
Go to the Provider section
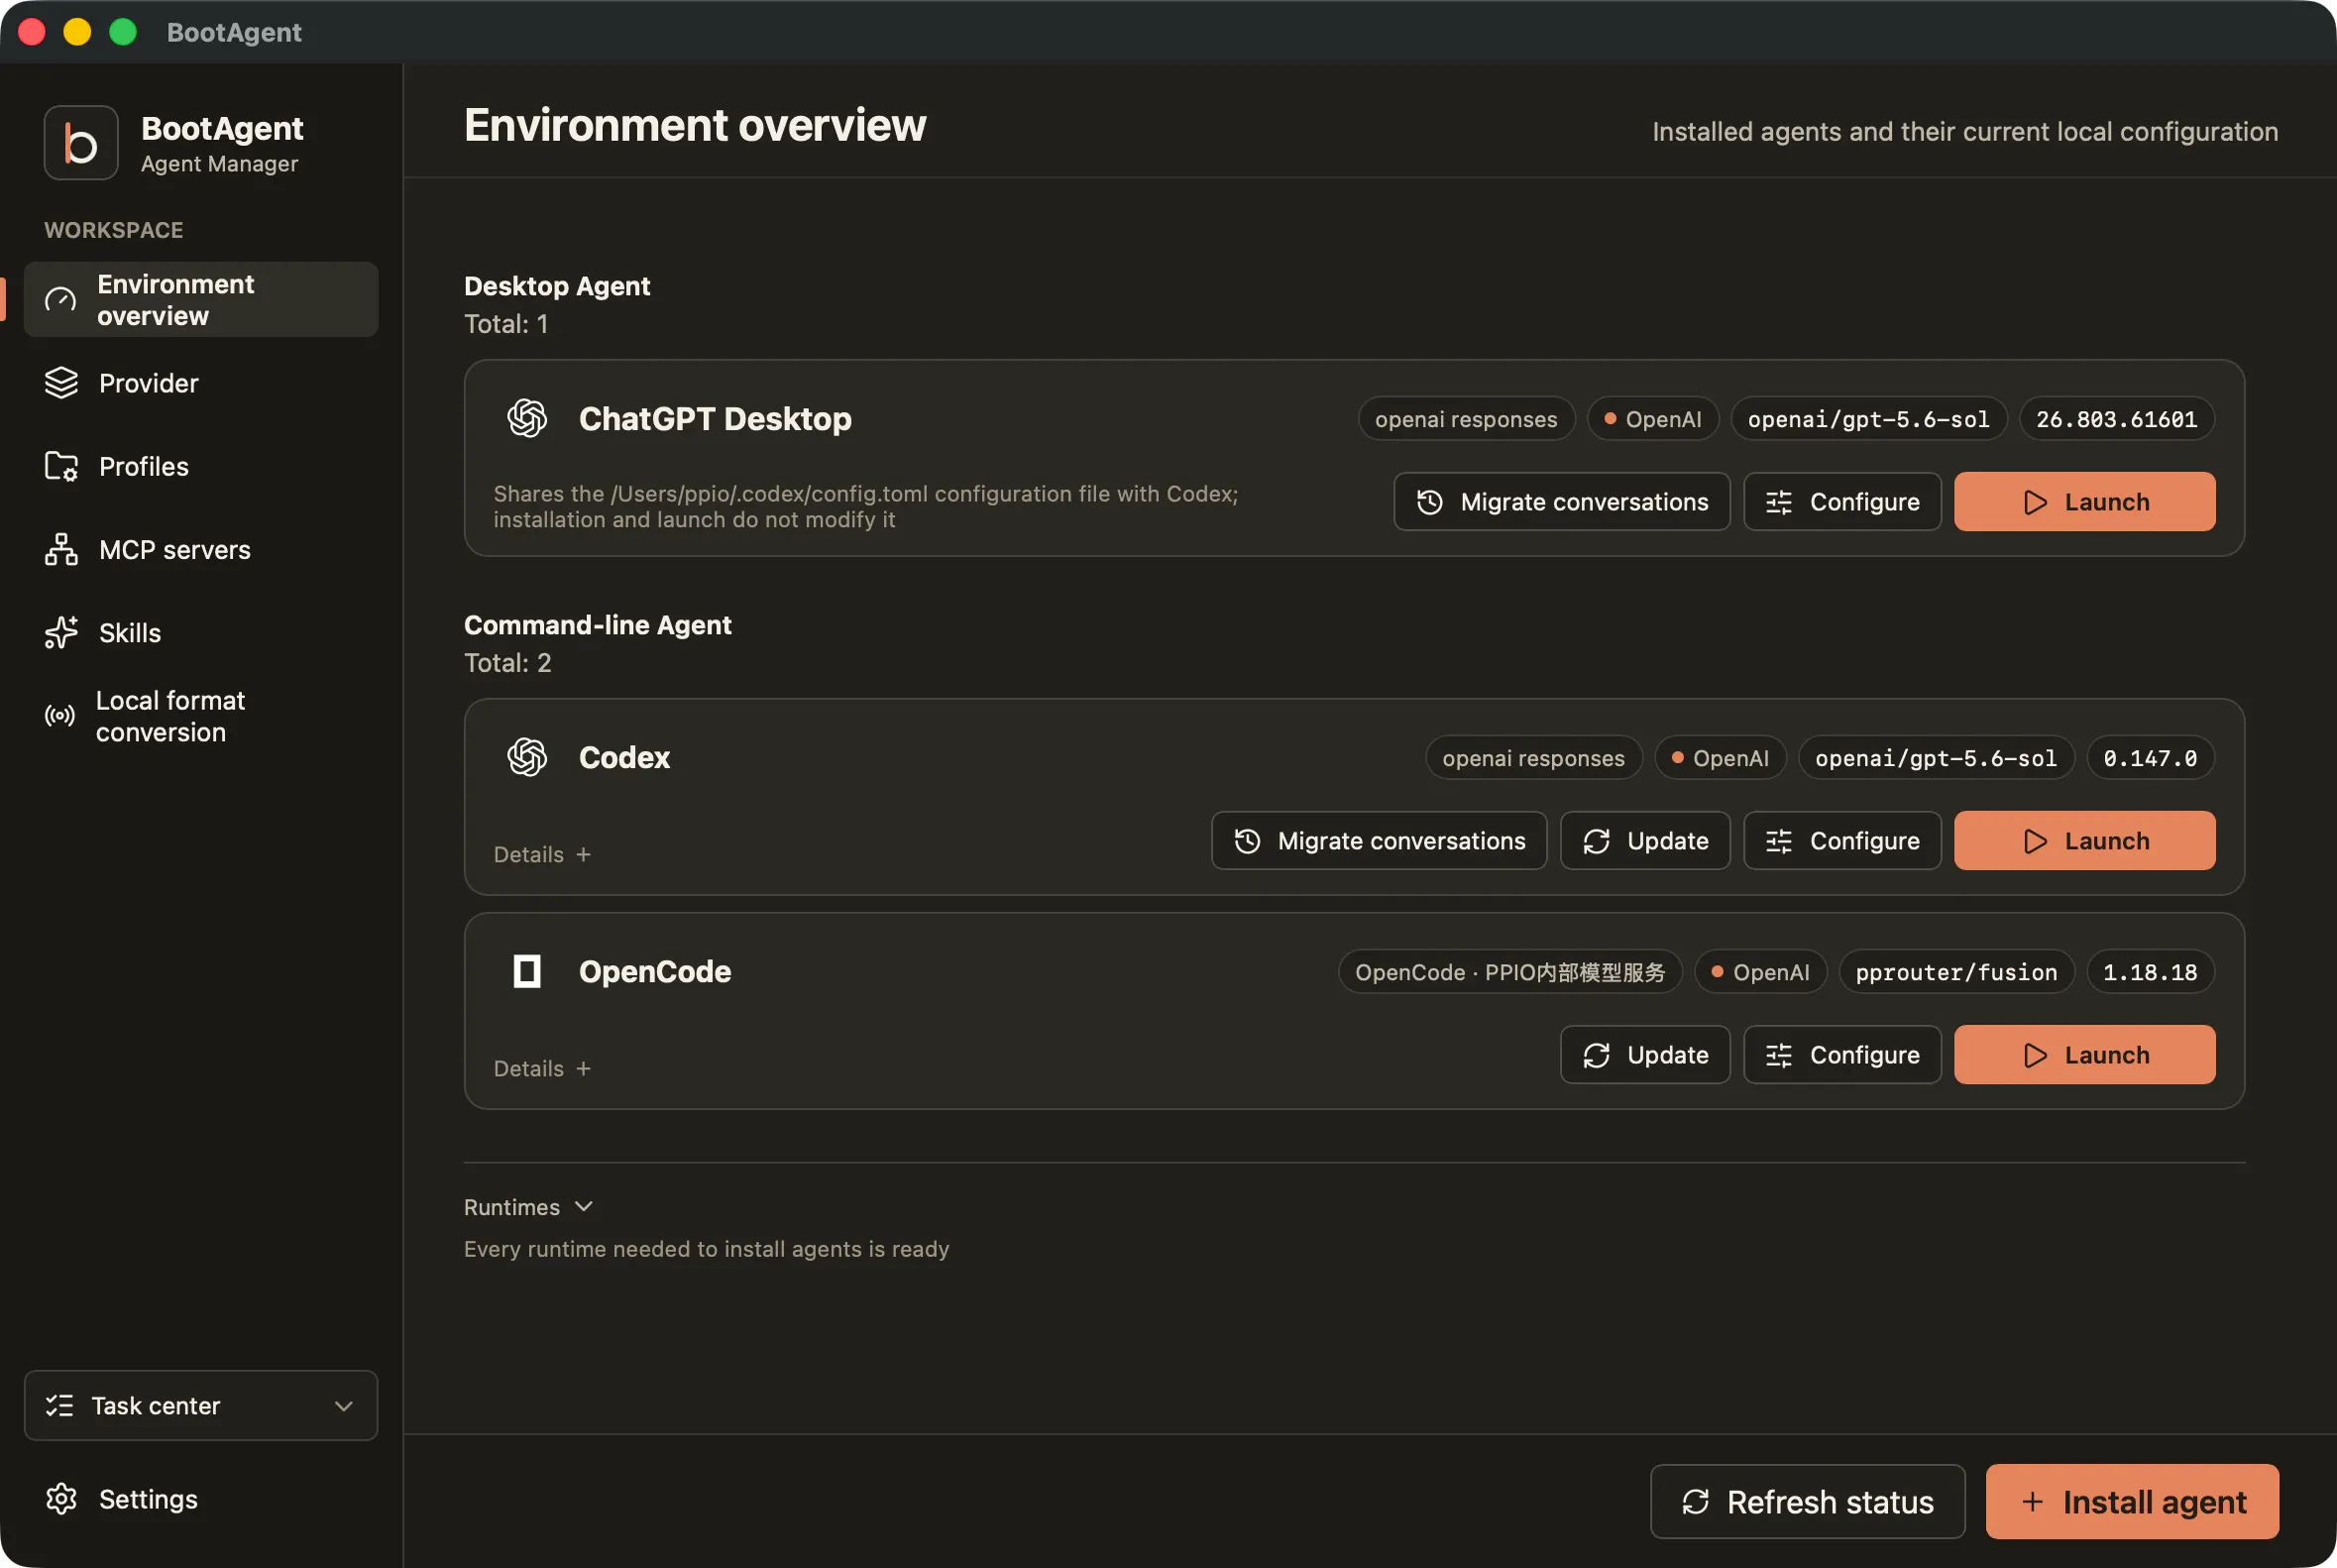[201, 383]
